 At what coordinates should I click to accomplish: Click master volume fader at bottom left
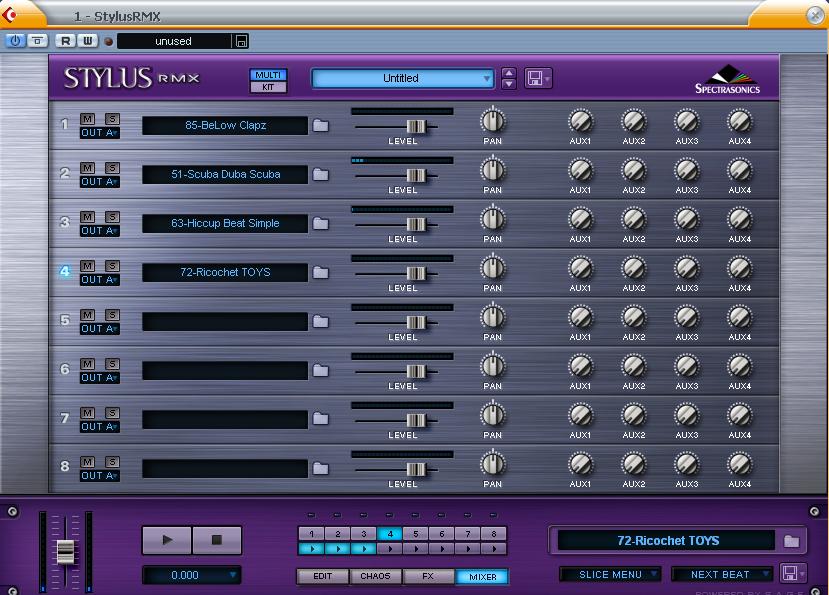pyautogui.click(x=66, y=552)
